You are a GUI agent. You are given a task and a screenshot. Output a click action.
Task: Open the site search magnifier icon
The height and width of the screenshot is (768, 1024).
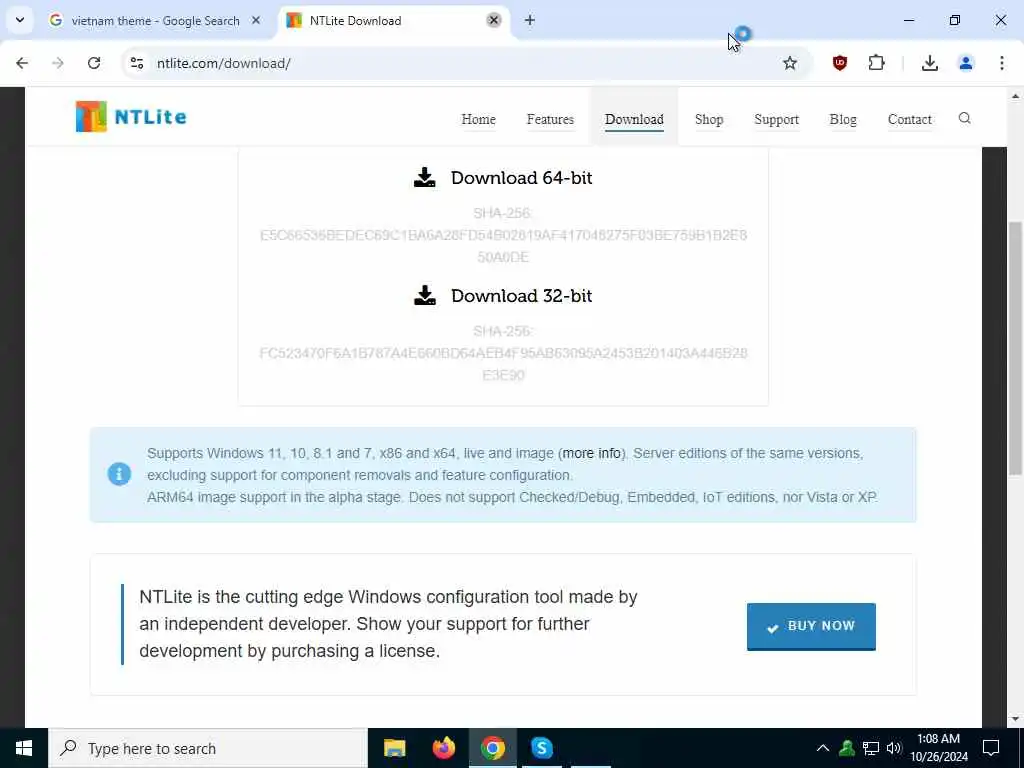(x=965, y=118)
